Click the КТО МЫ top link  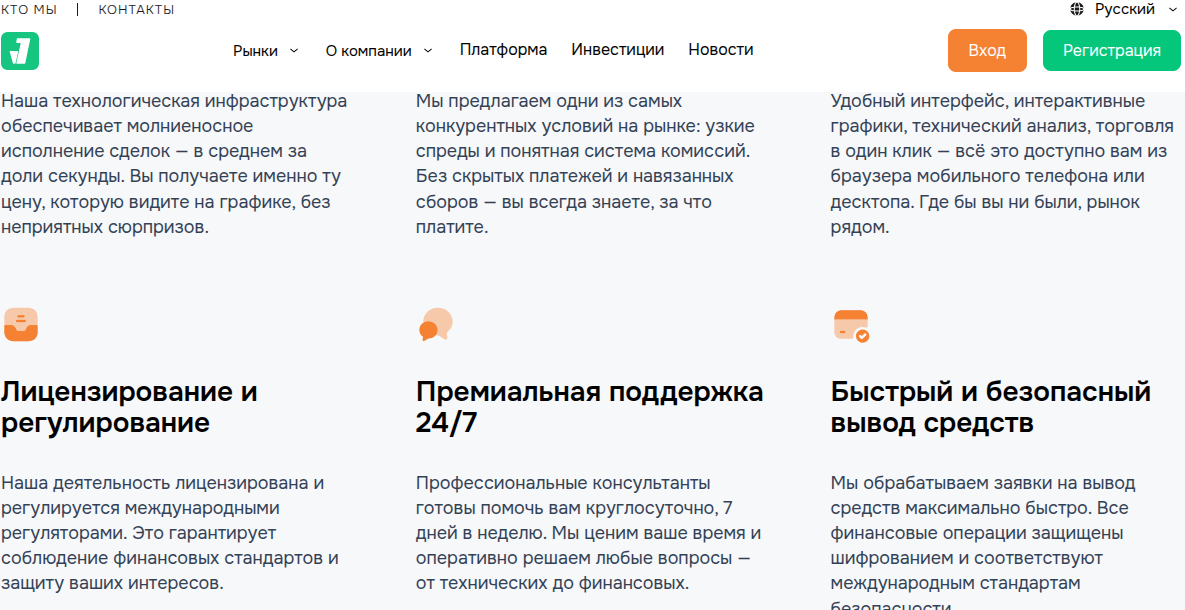[29, 10]
